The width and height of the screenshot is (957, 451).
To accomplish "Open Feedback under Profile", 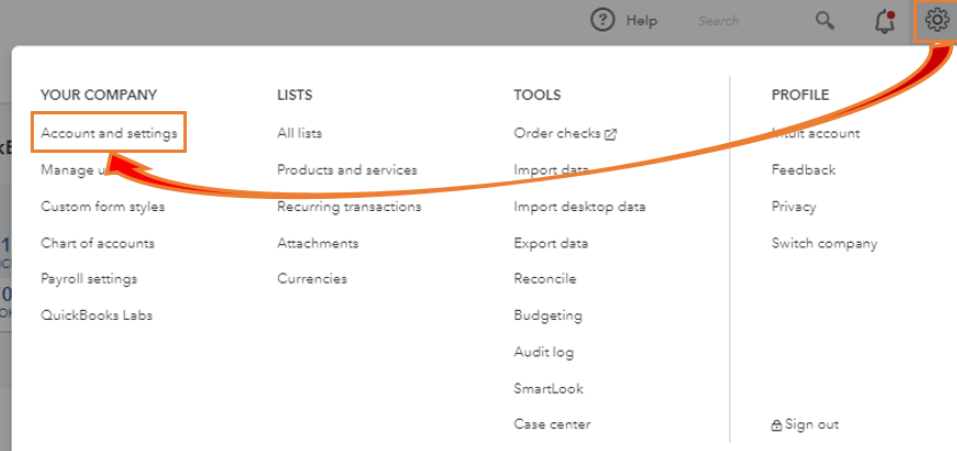I will (803, 170).
